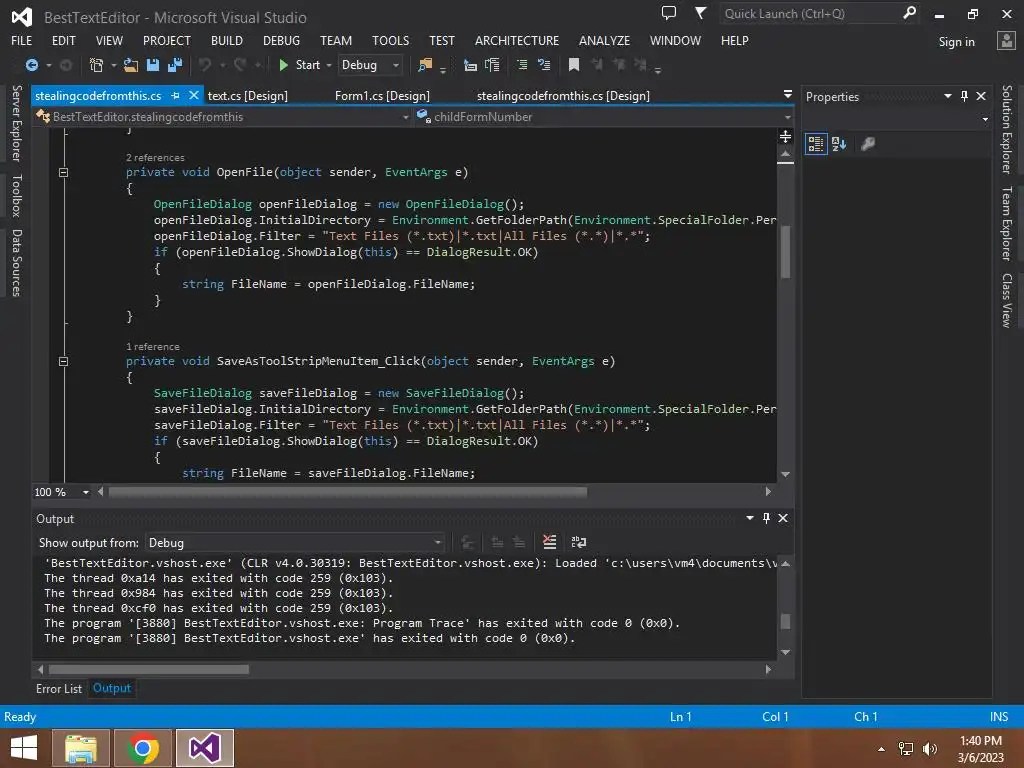Click the code editor vertical scrollbar thumb
Screen dimensions: 1024x768
(786, 251)
